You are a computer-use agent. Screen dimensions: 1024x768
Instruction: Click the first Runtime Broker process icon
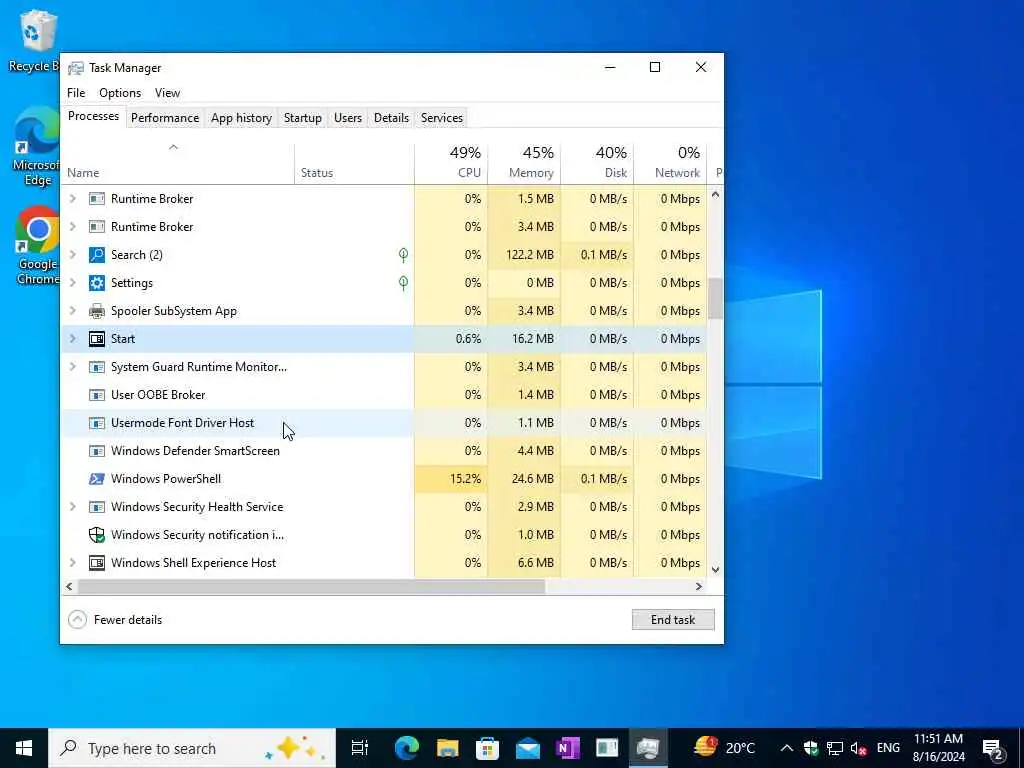(x=97, y=199)
